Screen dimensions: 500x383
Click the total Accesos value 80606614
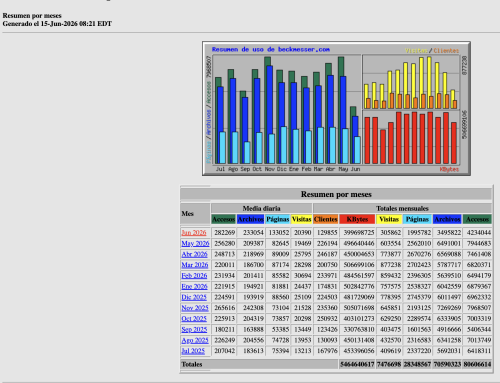[477, 364]
